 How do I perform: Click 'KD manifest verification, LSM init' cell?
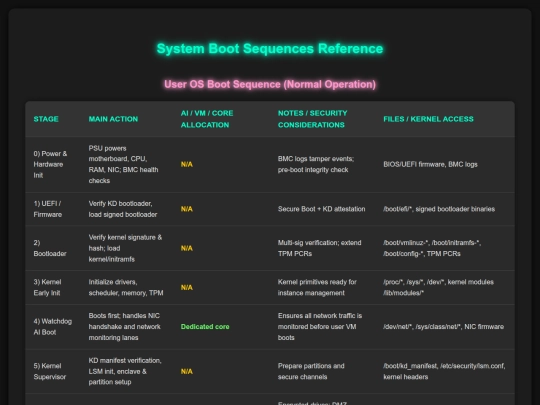click(x=125, y=372)
